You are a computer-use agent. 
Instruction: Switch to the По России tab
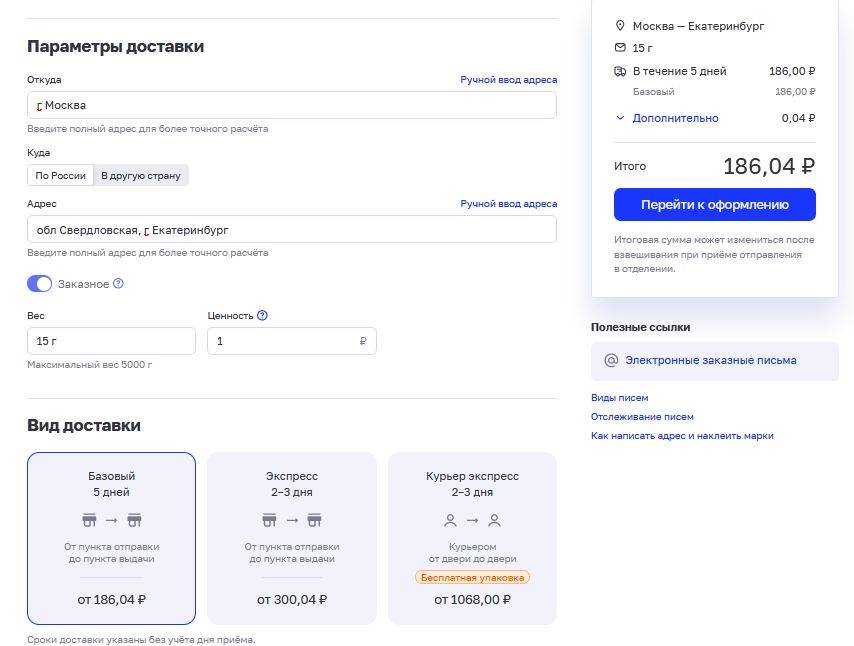tap(61, 175)
